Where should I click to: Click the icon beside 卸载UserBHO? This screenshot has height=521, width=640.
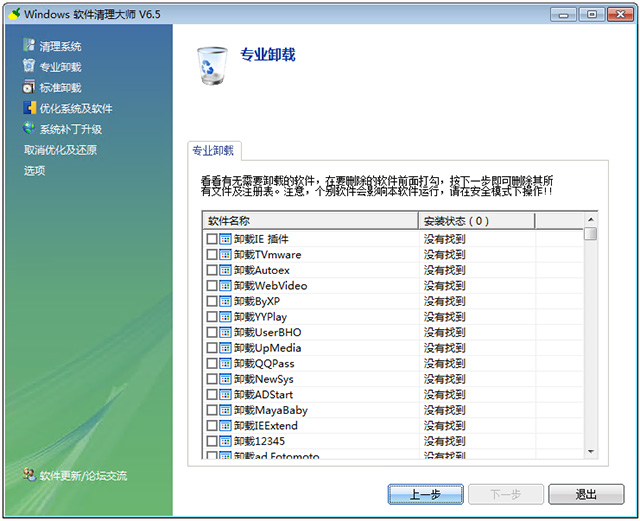tap(225, 332)
